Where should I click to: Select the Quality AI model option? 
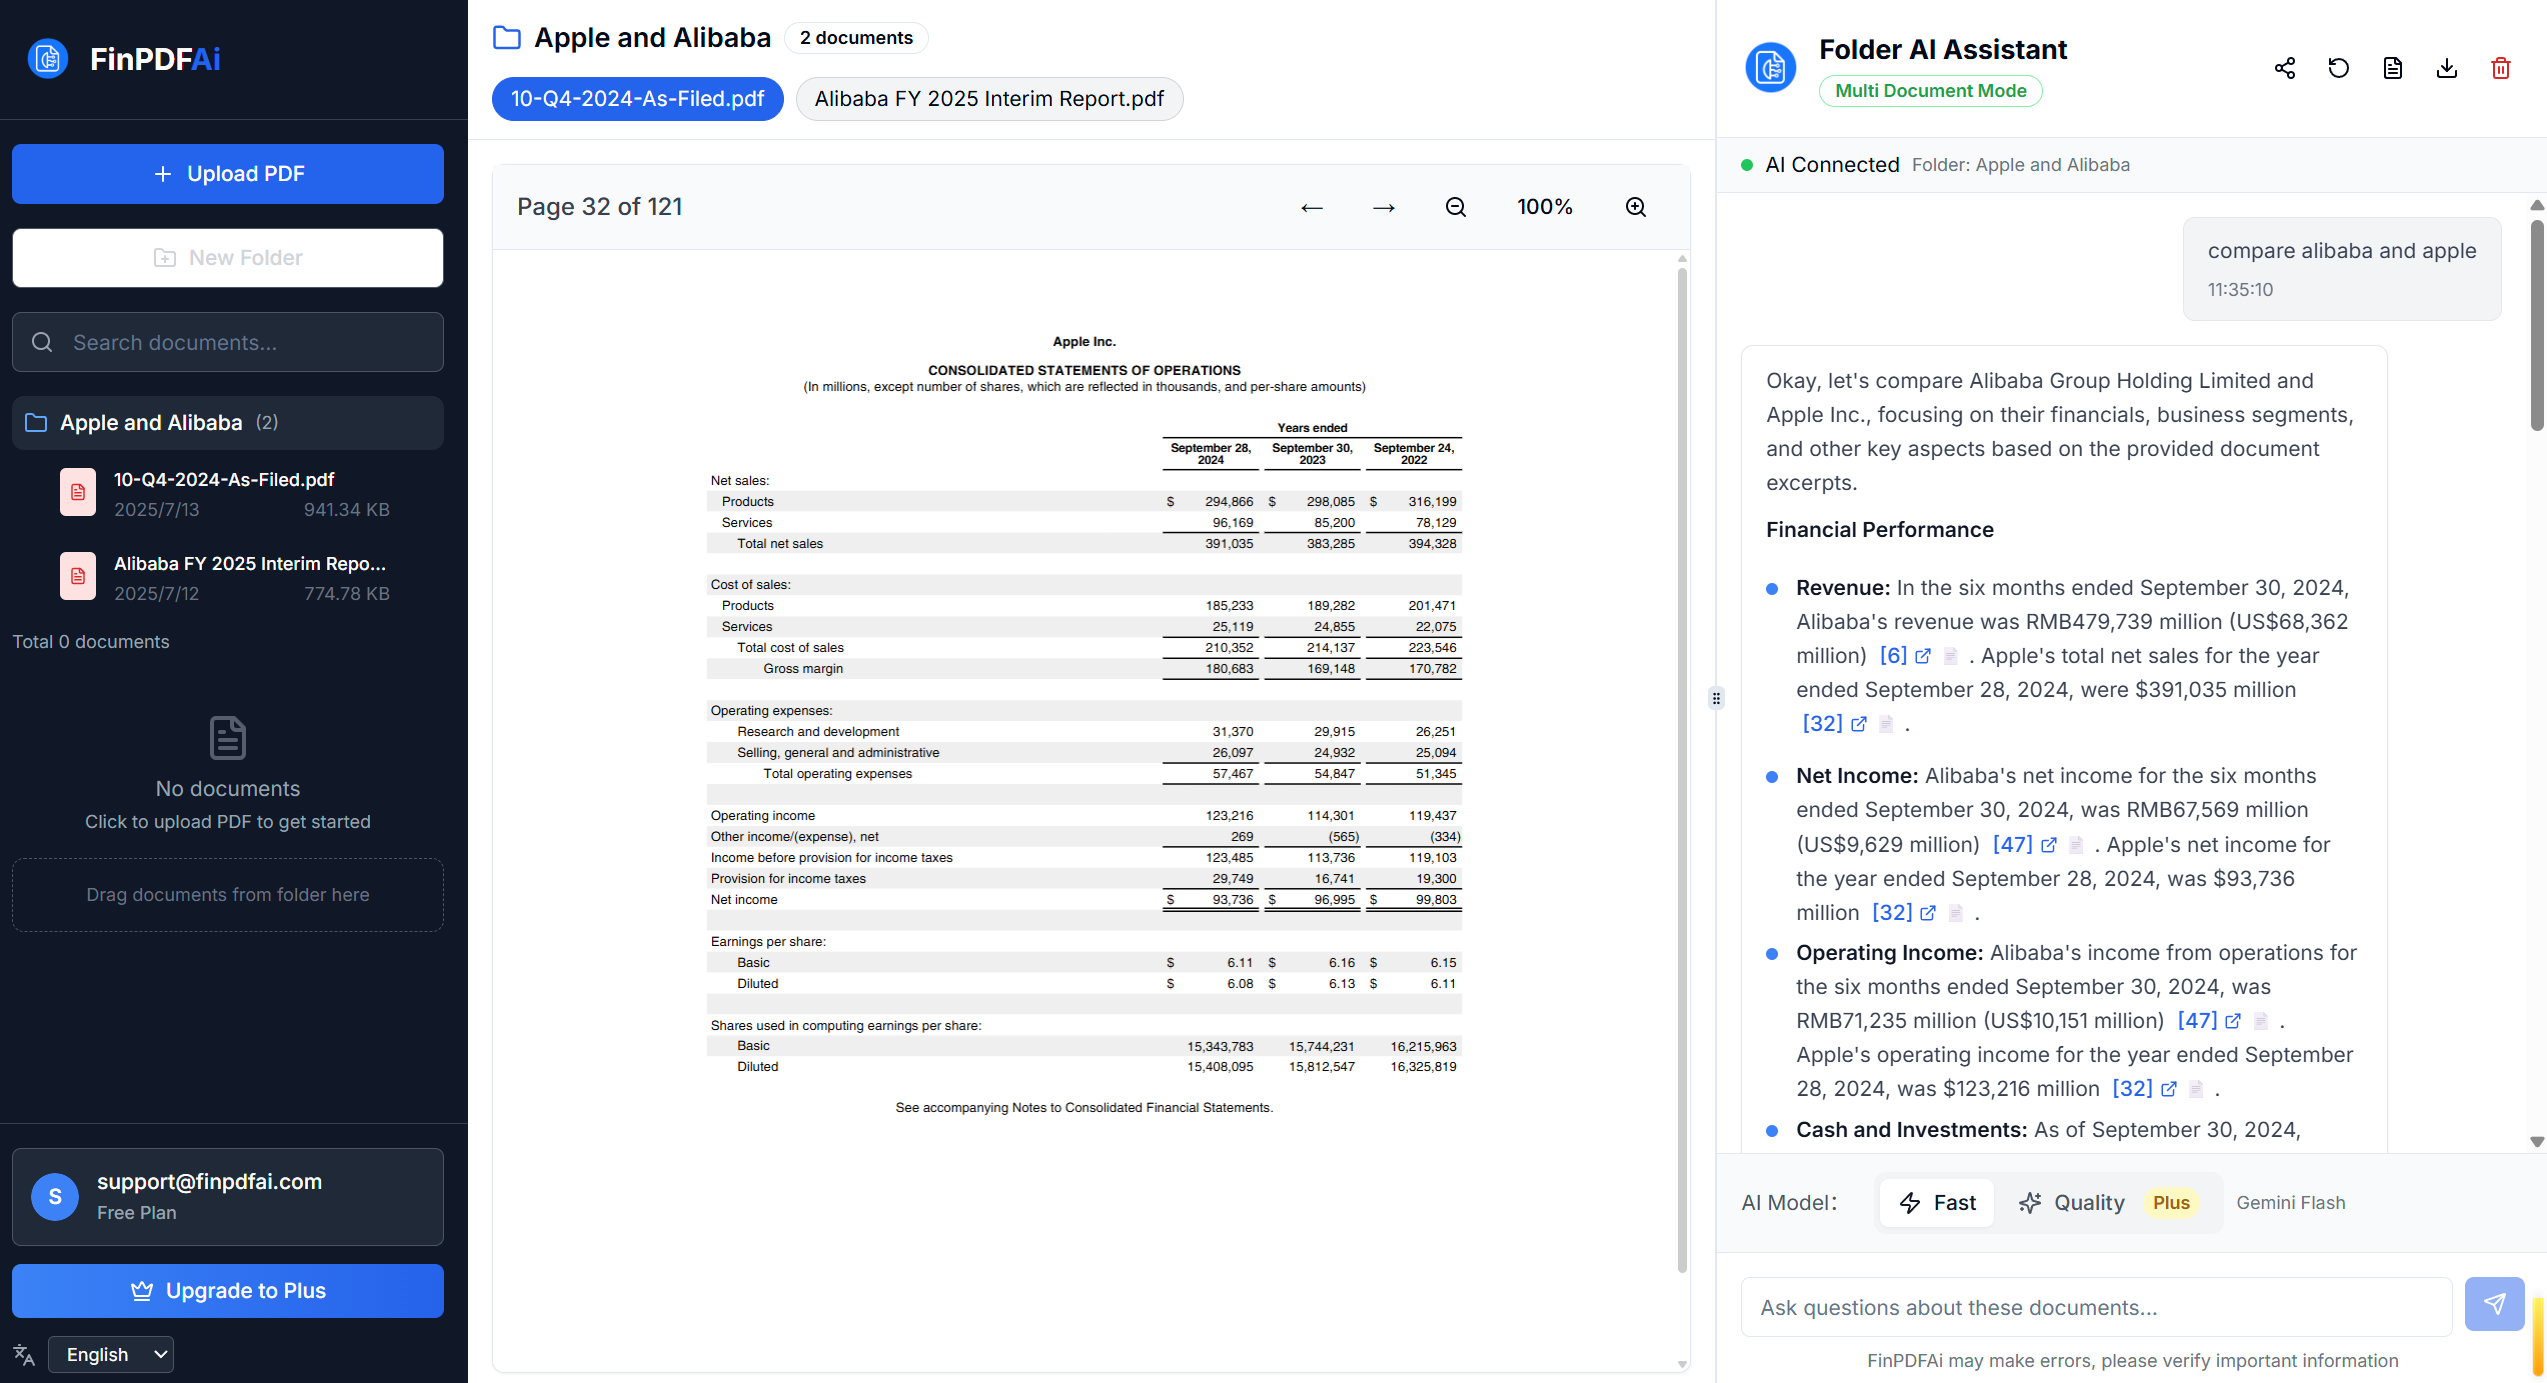2071,1203
